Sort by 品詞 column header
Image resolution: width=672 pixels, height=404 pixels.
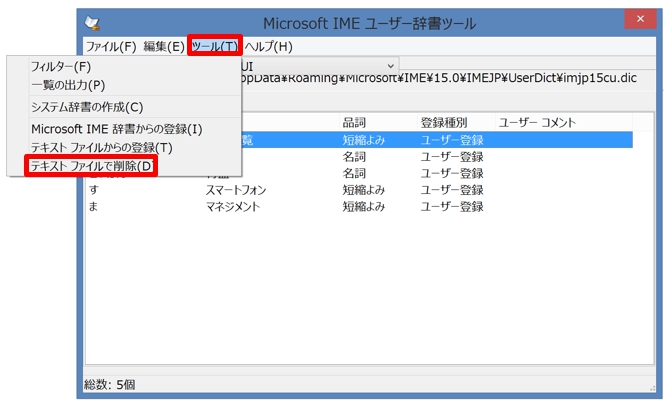pyautogui.click(x=354, y=123)
